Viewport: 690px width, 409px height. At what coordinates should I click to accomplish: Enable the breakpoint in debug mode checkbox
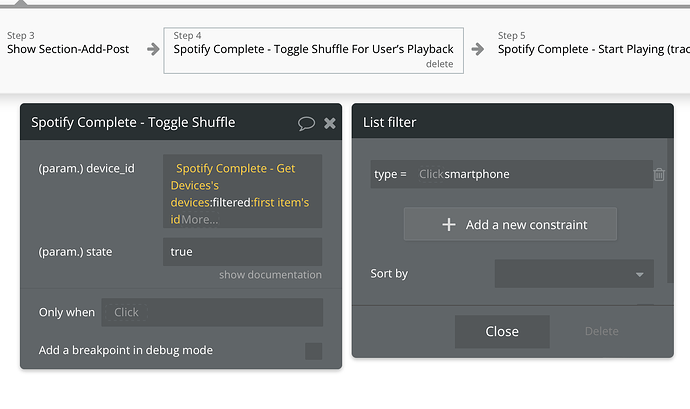pyautogui.click(x=314, y=351)
